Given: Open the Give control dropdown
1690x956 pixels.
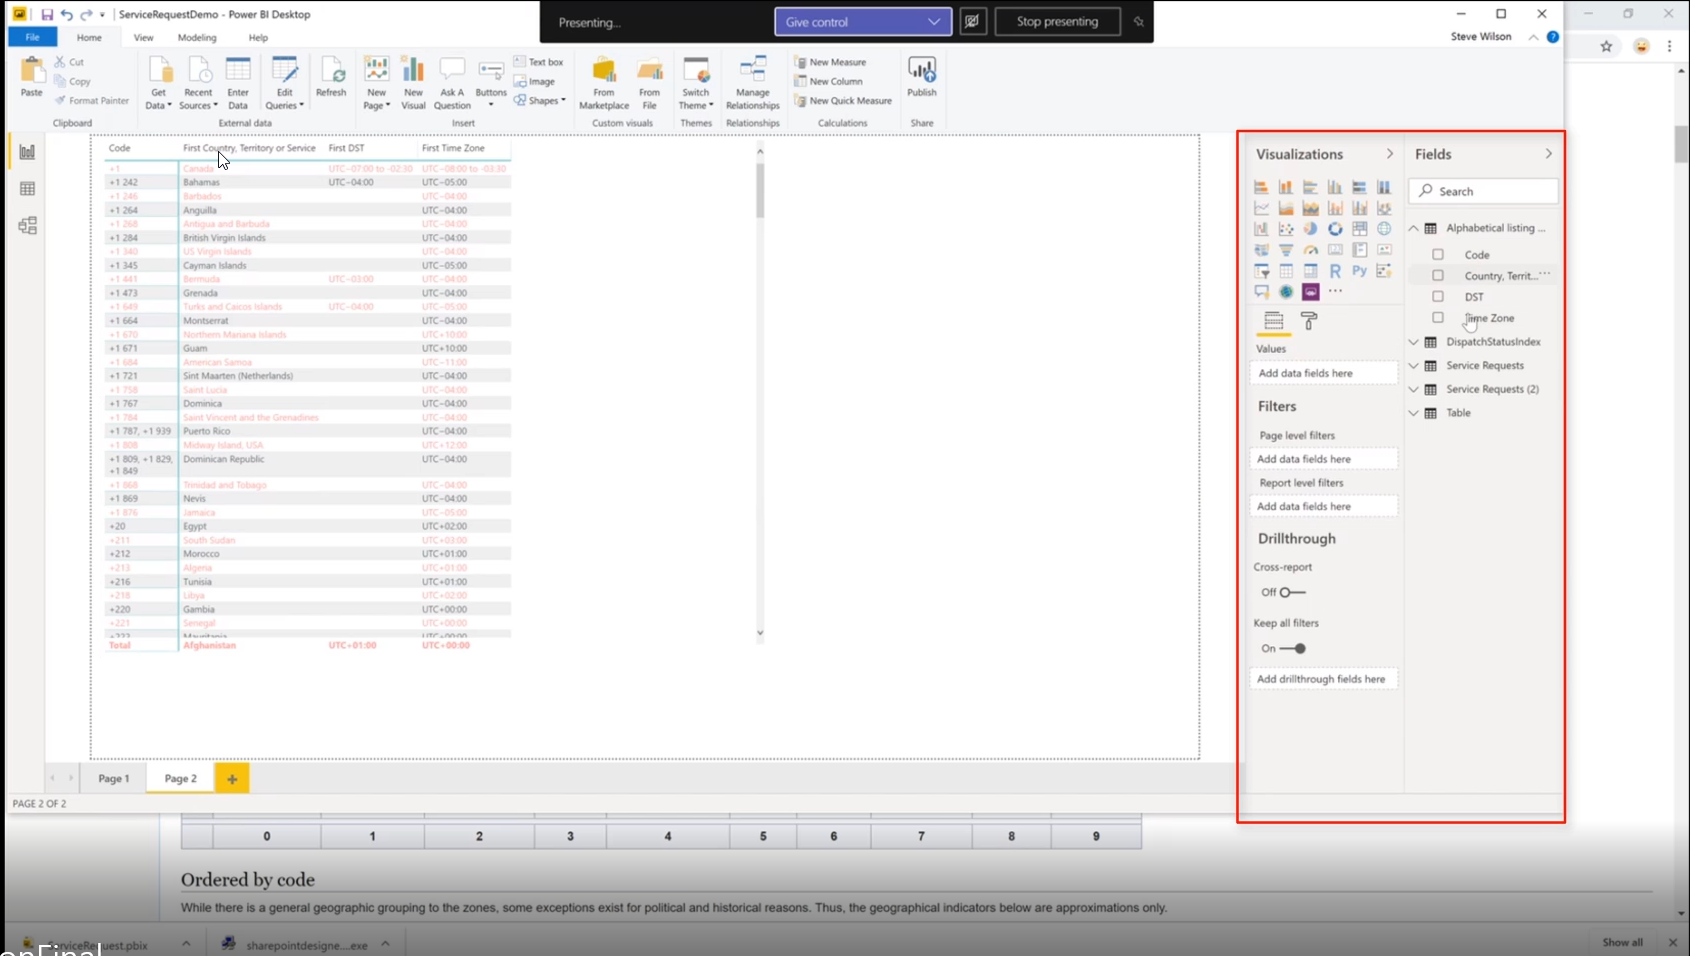Looking at the screenshot, I should (863, 21).
